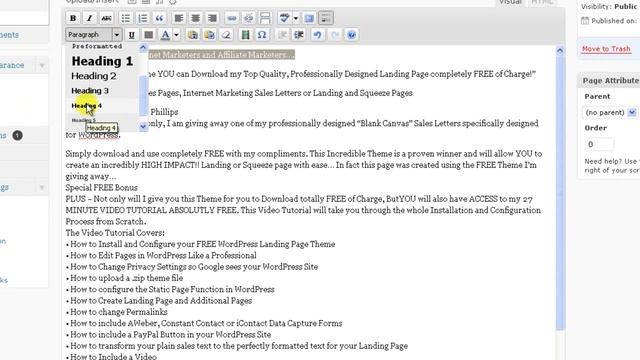
Task: Click the 'Special FREE Bonus' line
Action: 102,188
